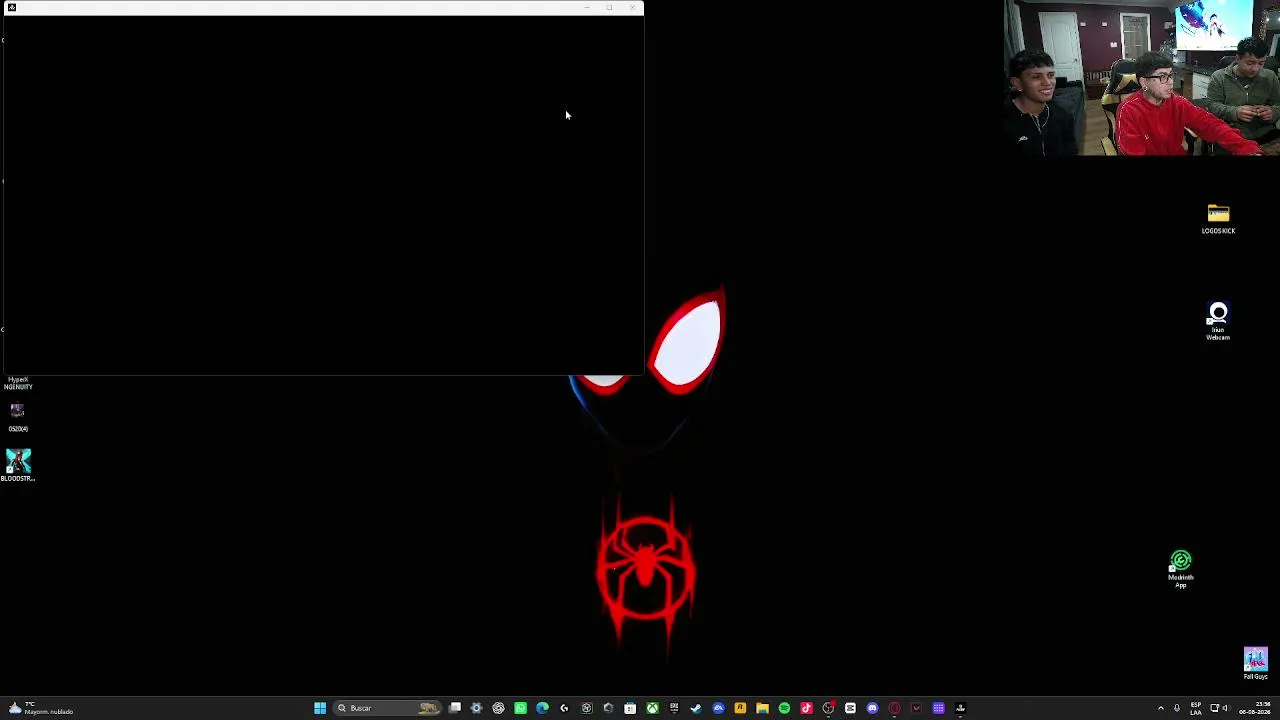Launch ChatGPT from the taskbar

[498, 708]
